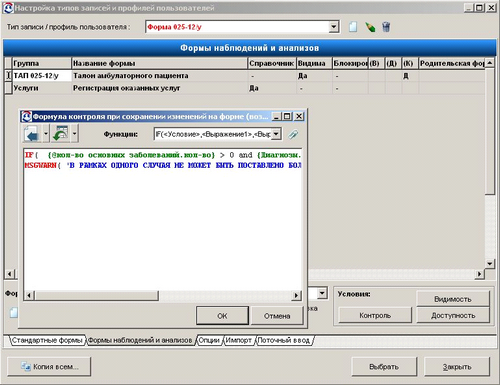Viewport: 500px width, 385px height.
Task: Maximize the formula control dialog
Action: coord(287,116)
